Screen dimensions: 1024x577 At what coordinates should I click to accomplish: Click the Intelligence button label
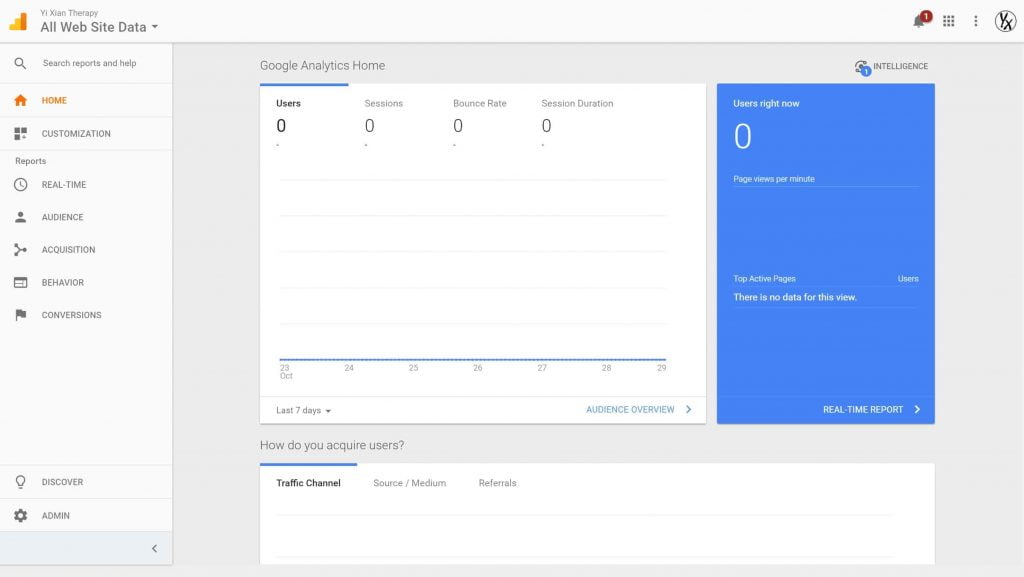(x=901, y=67)
